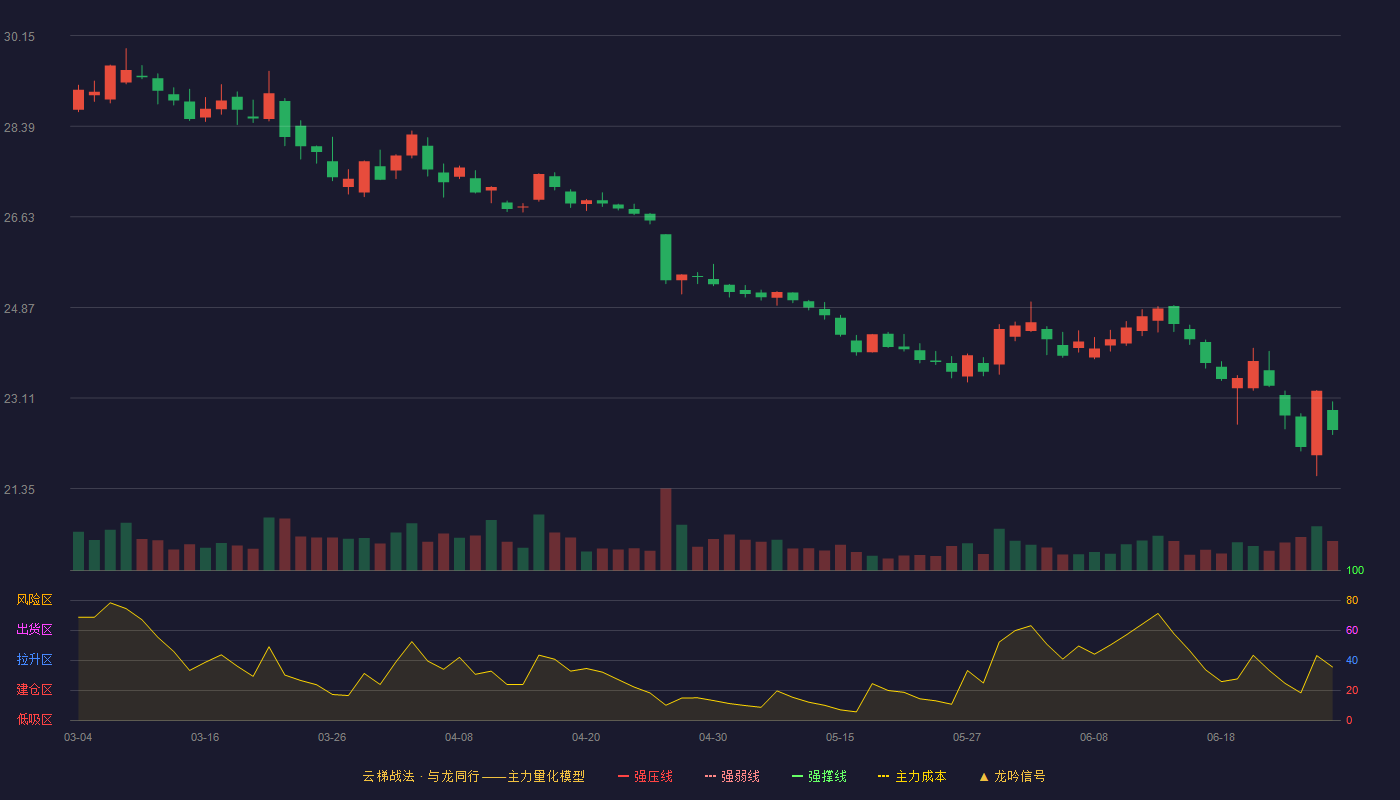Select the 03-26 date label

click(332, 737)
